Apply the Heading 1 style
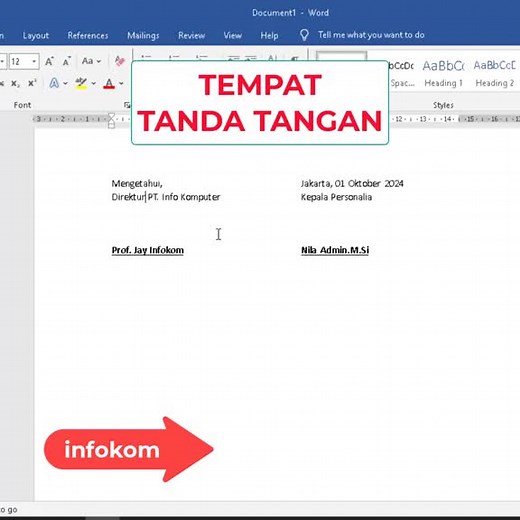The width and height of the screenshot is (520, 520). (x=443, y=73)
